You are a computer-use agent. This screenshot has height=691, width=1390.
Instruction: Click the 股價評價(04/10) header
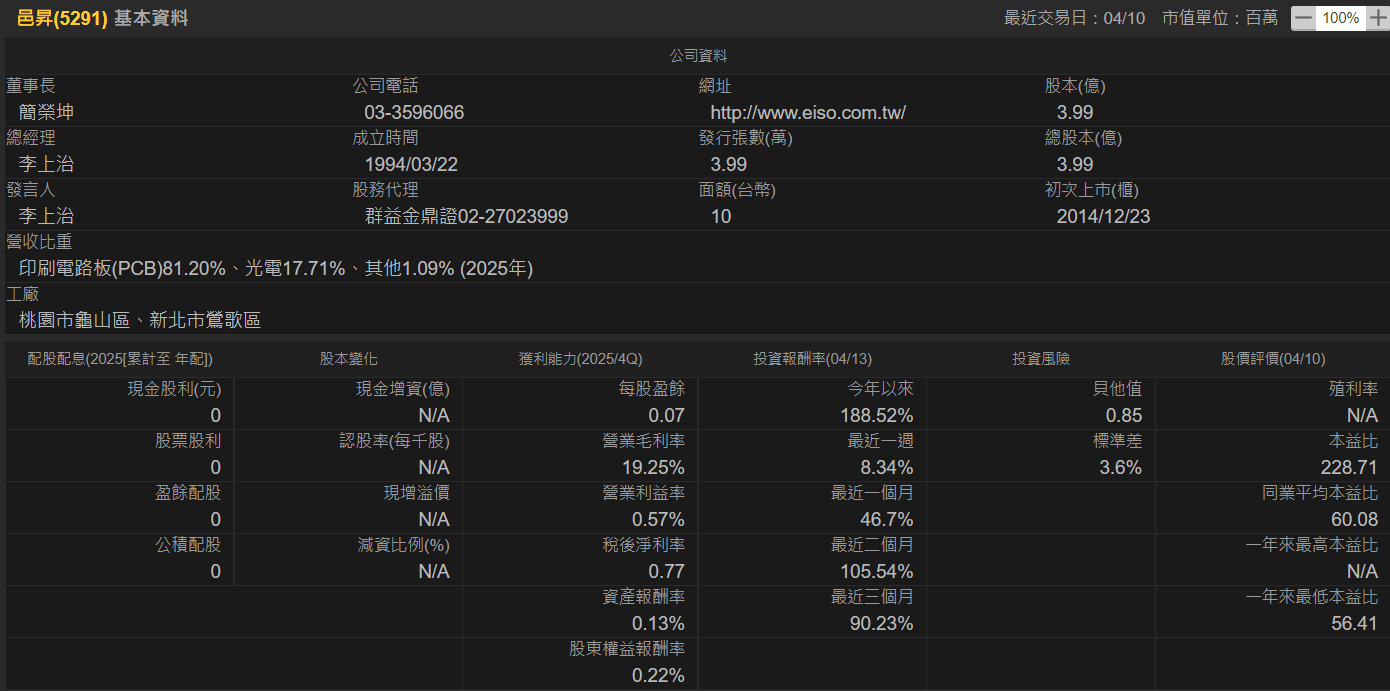pos(1273,358)
